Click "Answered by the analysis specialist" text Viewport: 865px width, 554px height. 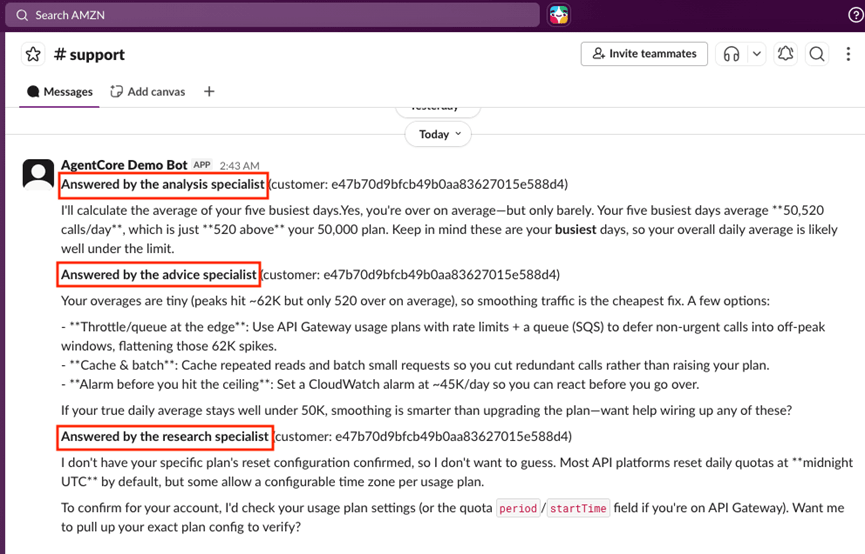[x=163, y=184]
